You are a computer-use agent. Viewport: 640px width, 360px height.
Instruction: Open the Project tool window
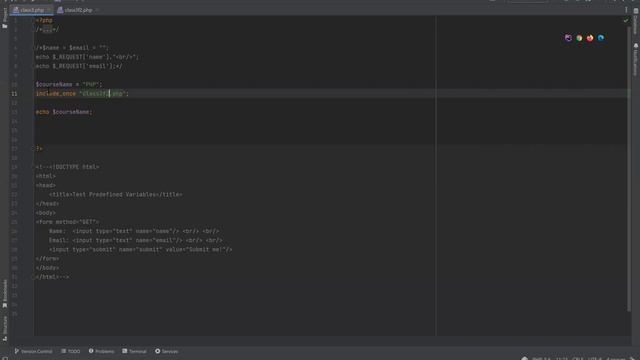click(4, 17)
